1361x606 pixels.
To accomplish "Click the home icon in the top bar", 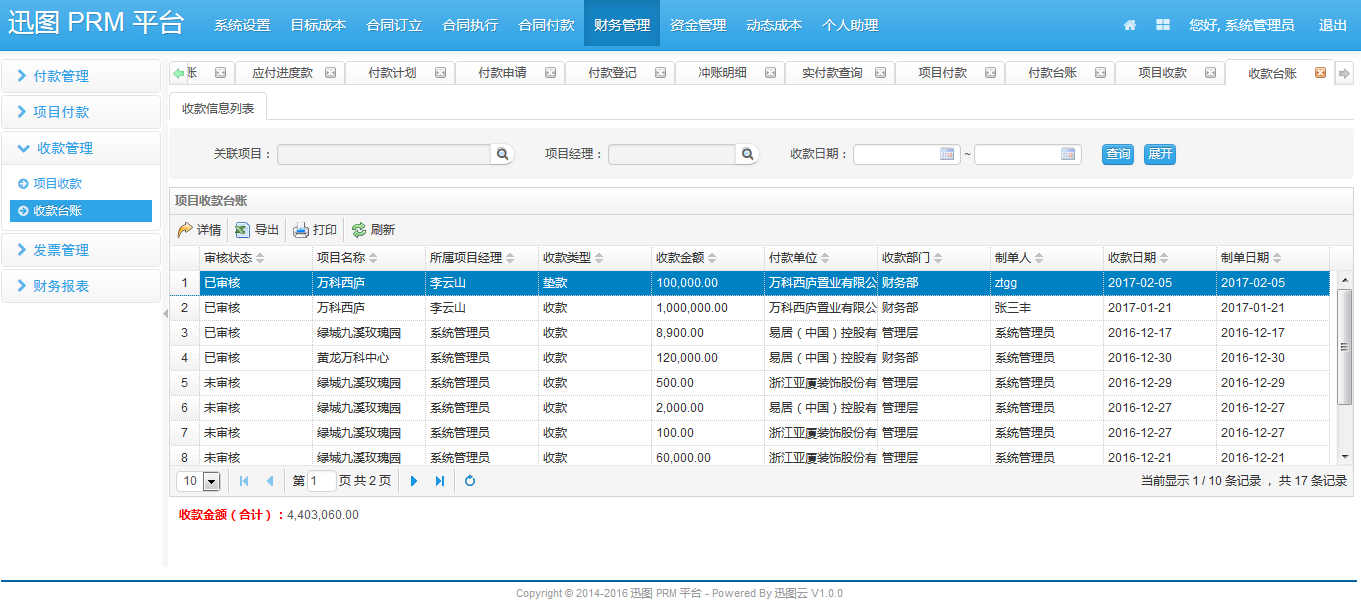I will click(1130, 25).
